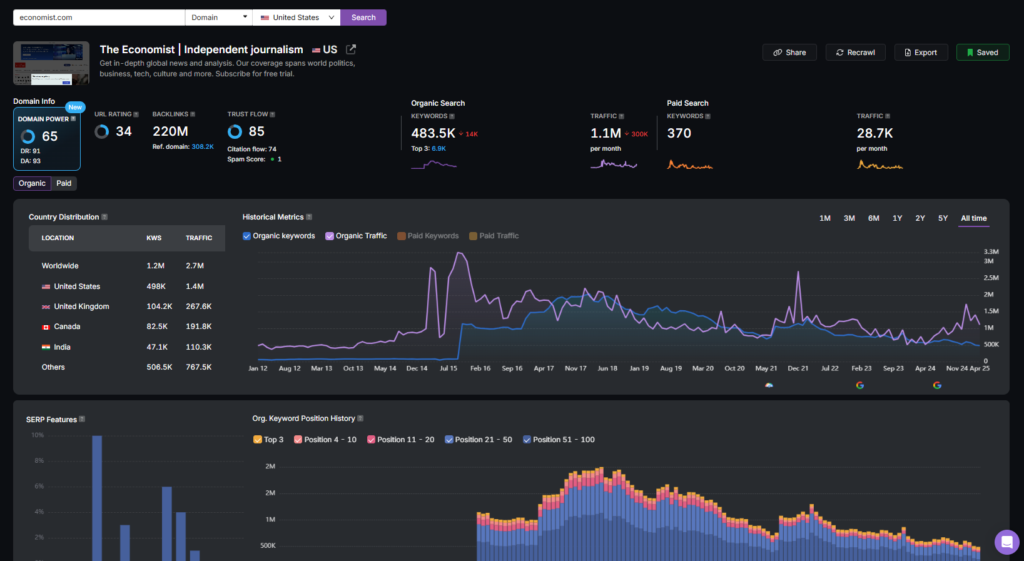Toggle the Organic keywords checkbox

247,236
